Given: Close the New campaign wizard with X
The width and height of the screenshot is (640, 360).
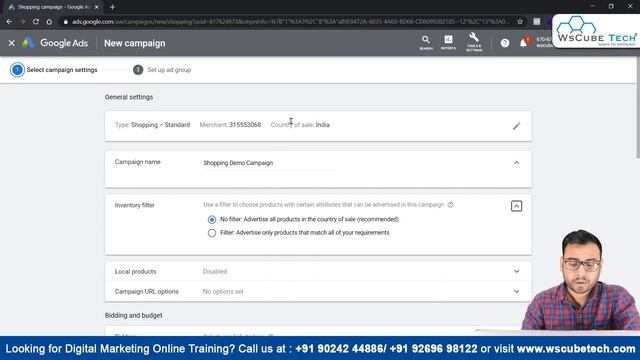Looking at the screenshot, I should pyautogui.click(x=11, y=43).
